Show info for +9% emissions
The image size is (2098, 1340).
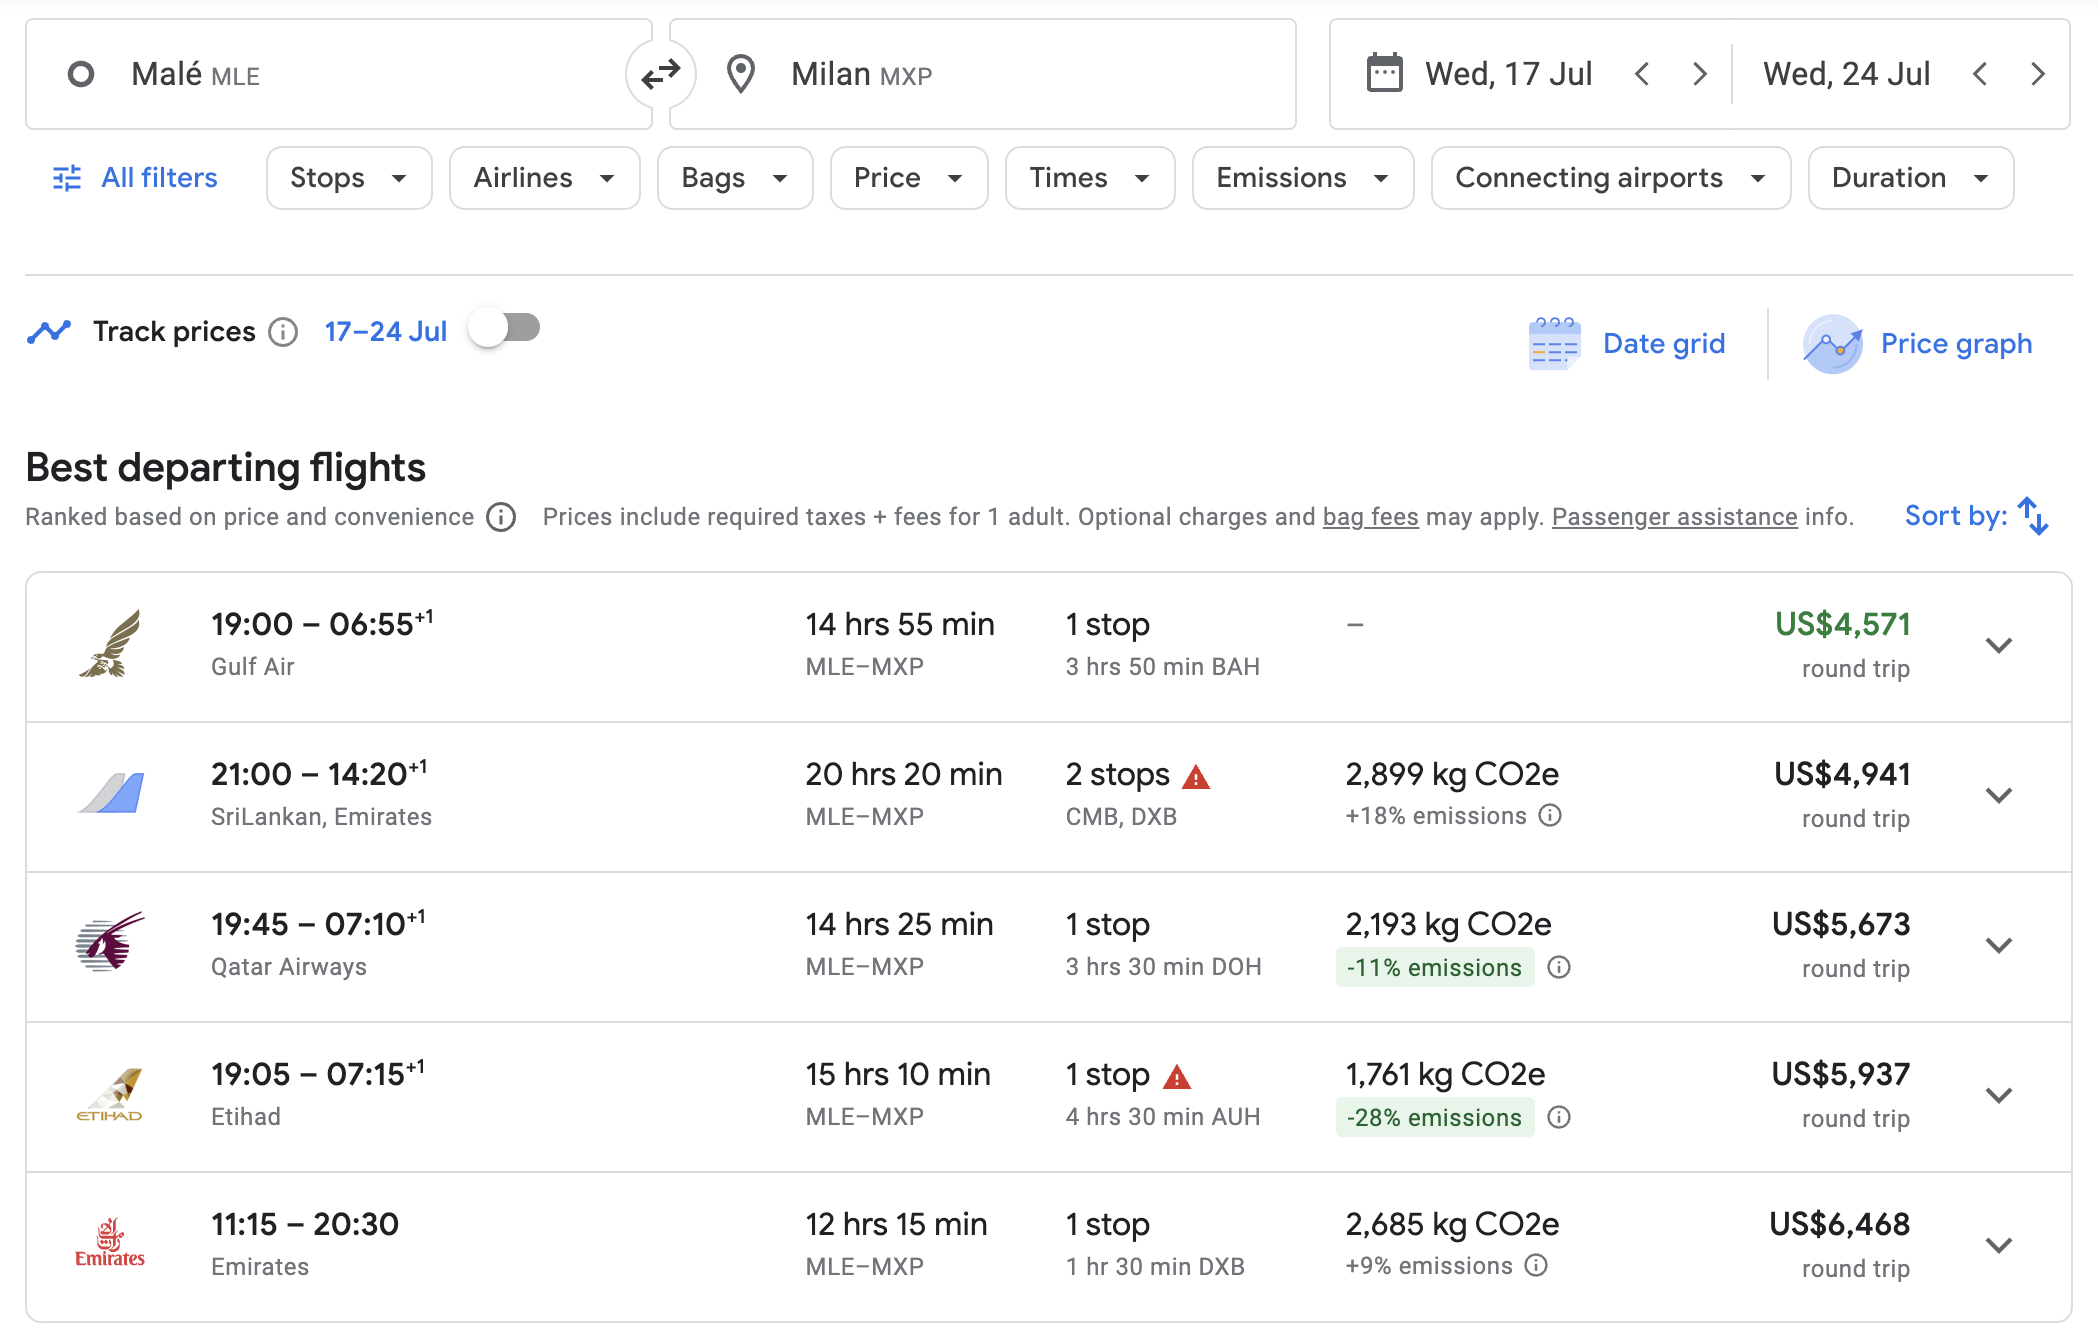1536,1266
